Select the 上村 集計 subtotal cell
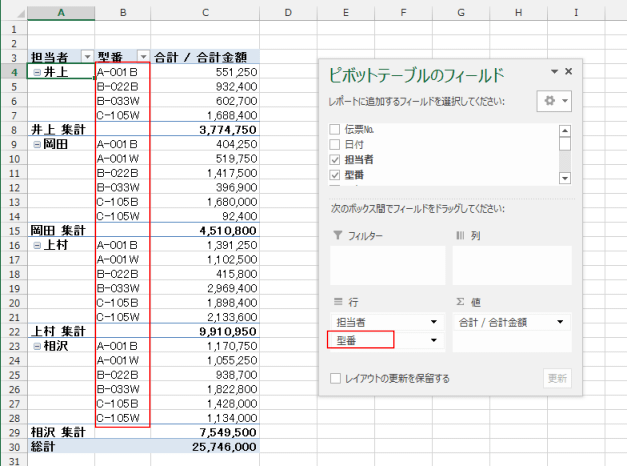 [61, 331]
